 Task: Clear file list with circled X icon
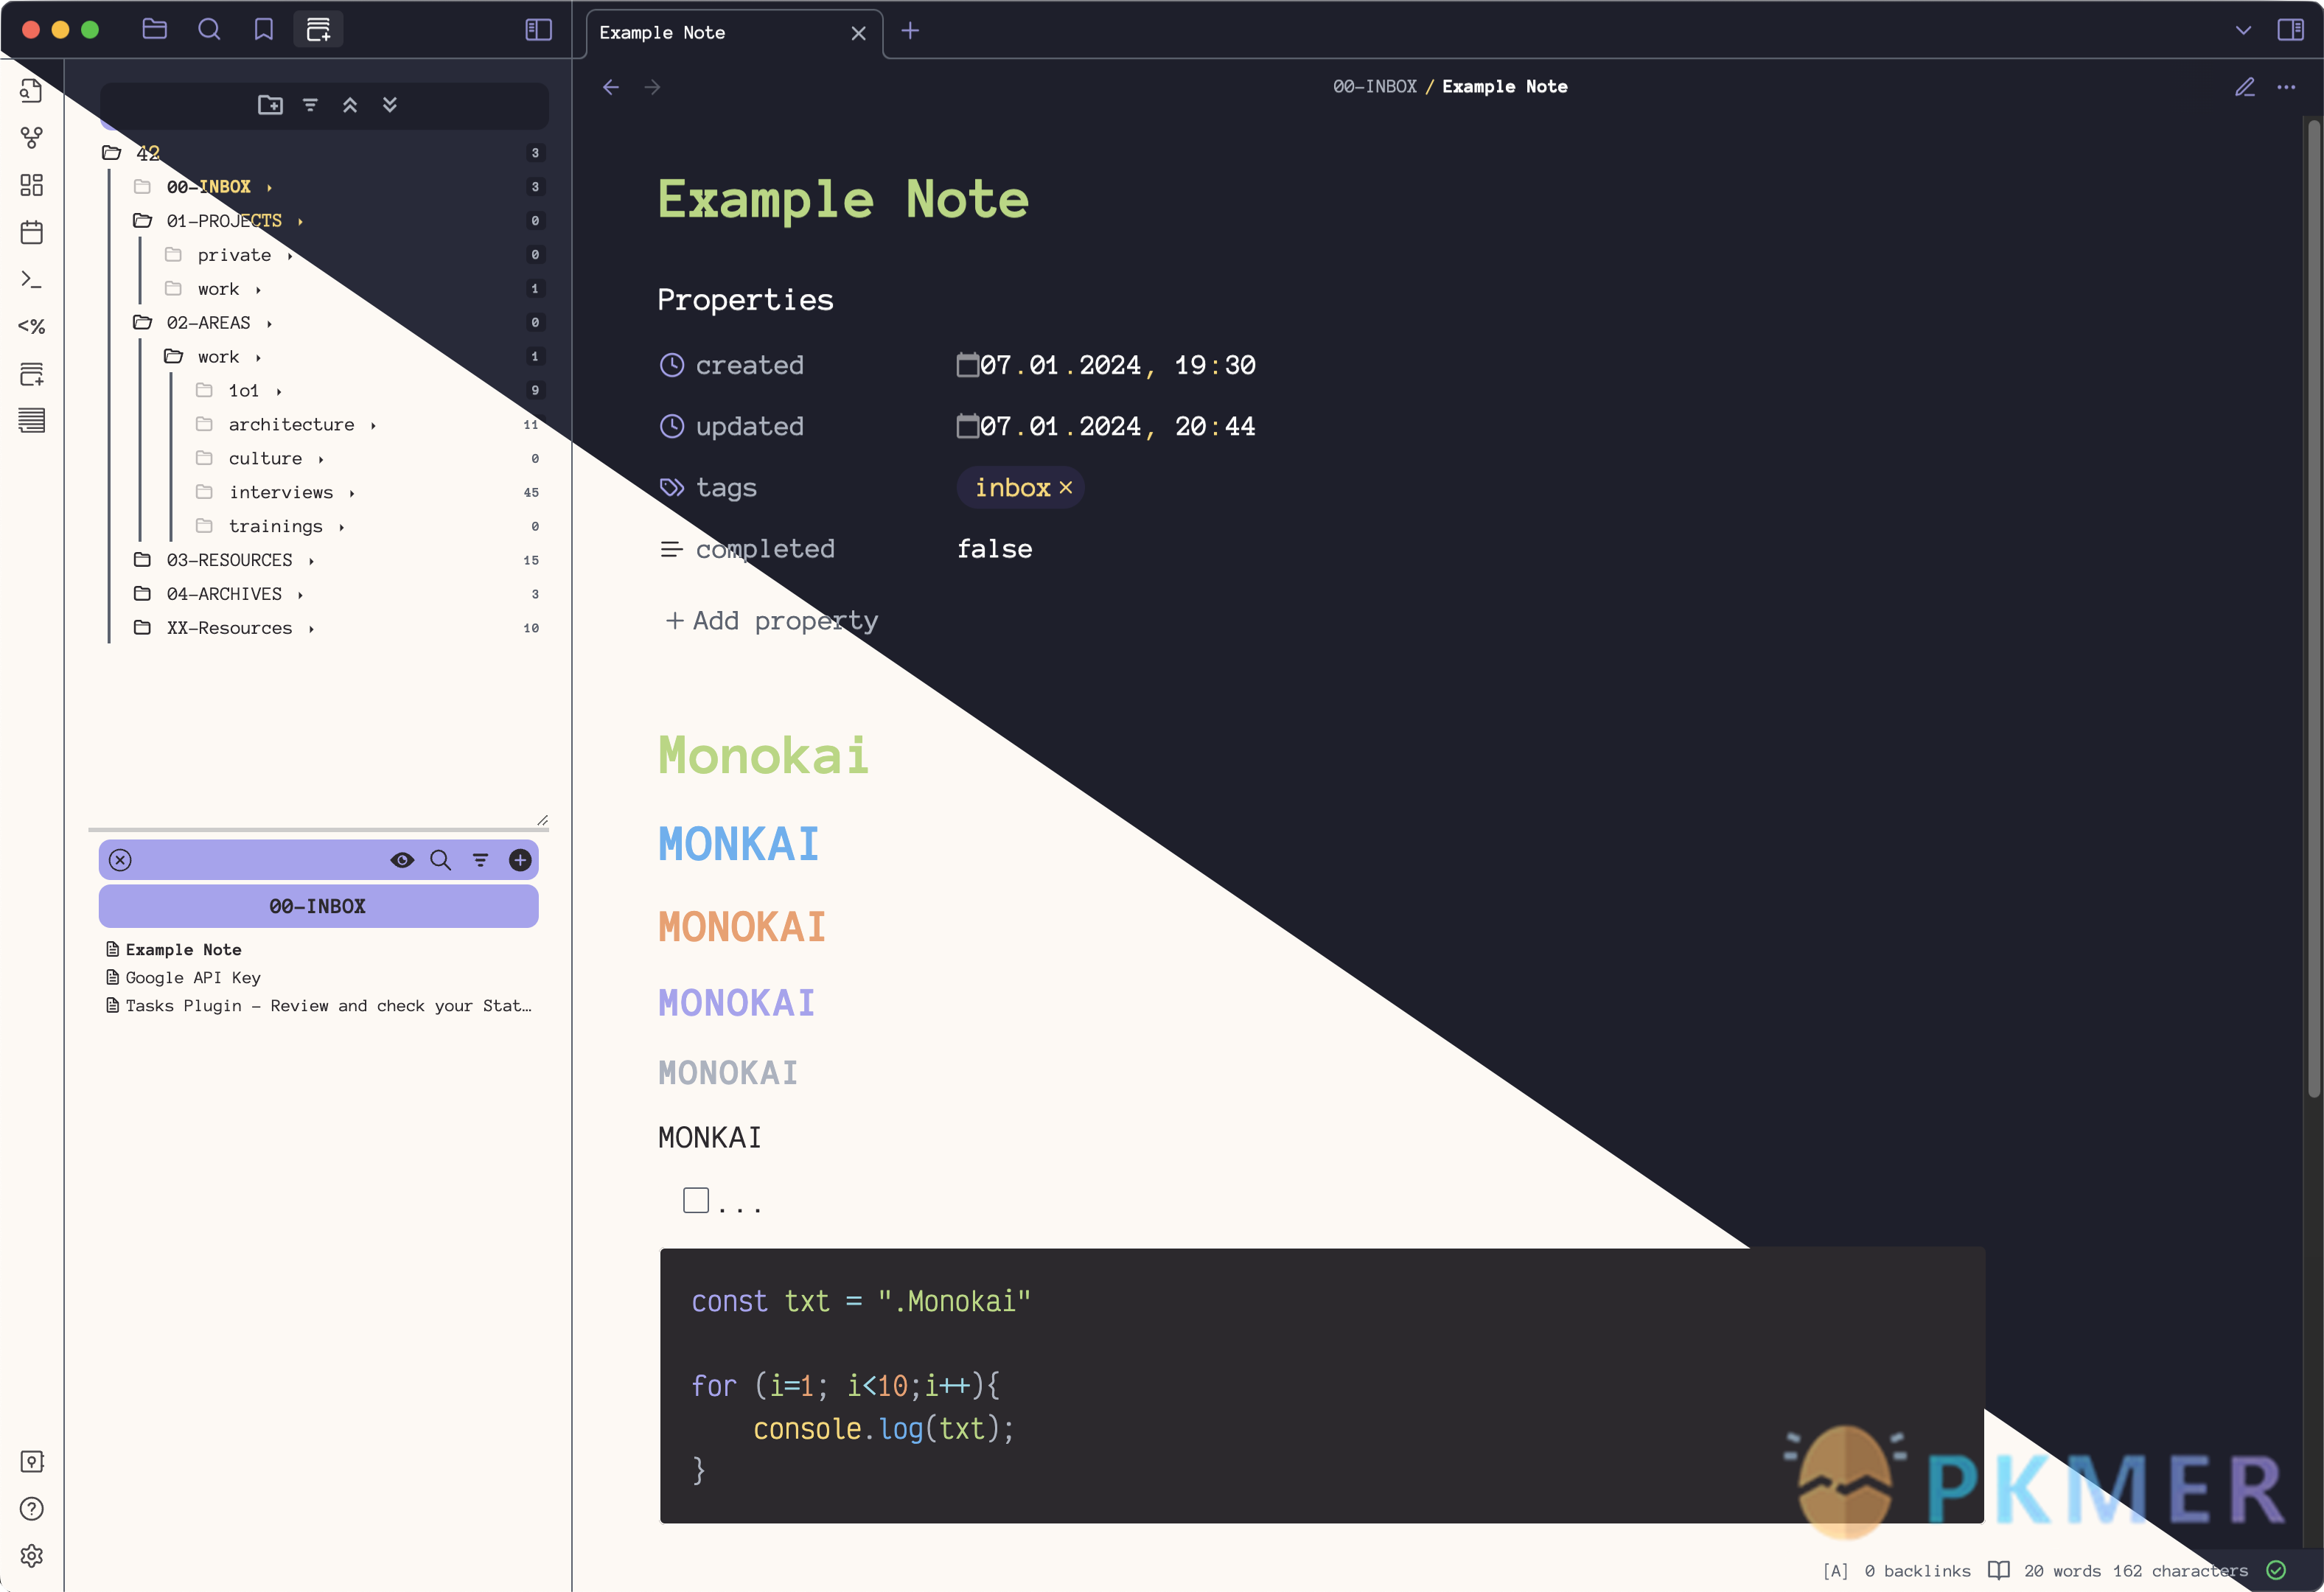pos(120,860)
